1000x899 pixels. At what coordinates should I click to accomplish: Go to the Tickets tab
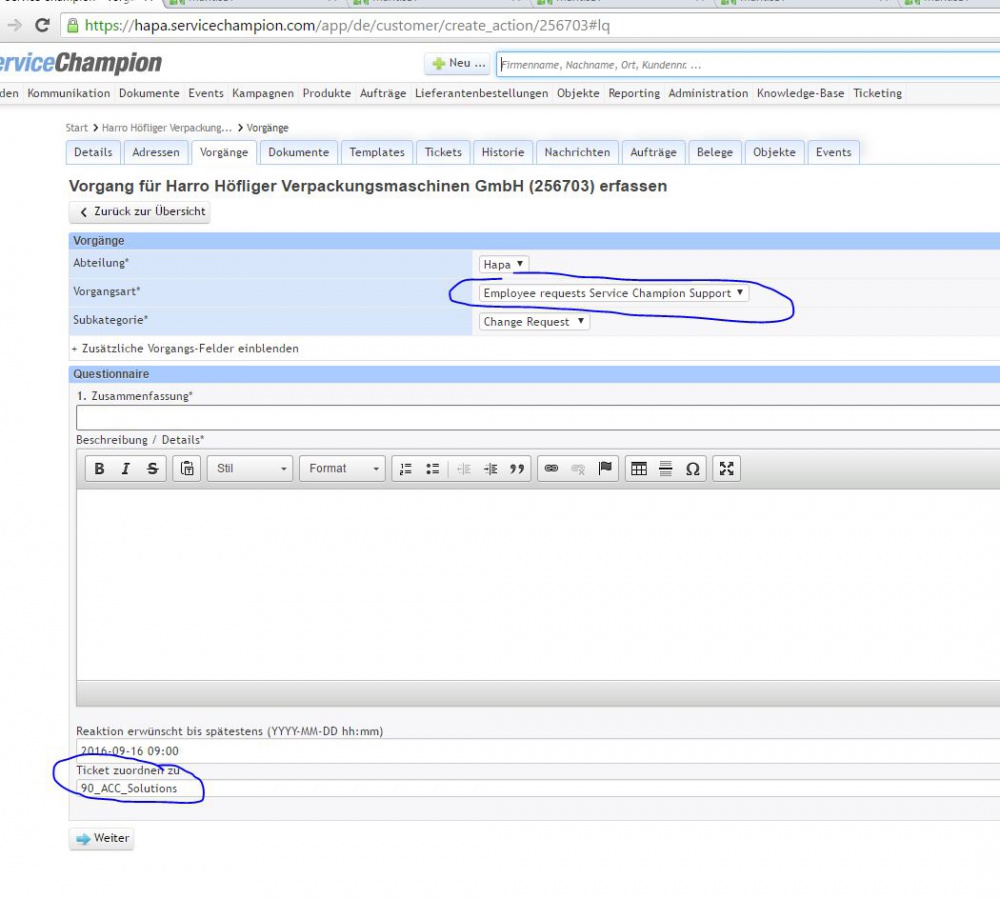pyautogui.click(x=443, y=152)
